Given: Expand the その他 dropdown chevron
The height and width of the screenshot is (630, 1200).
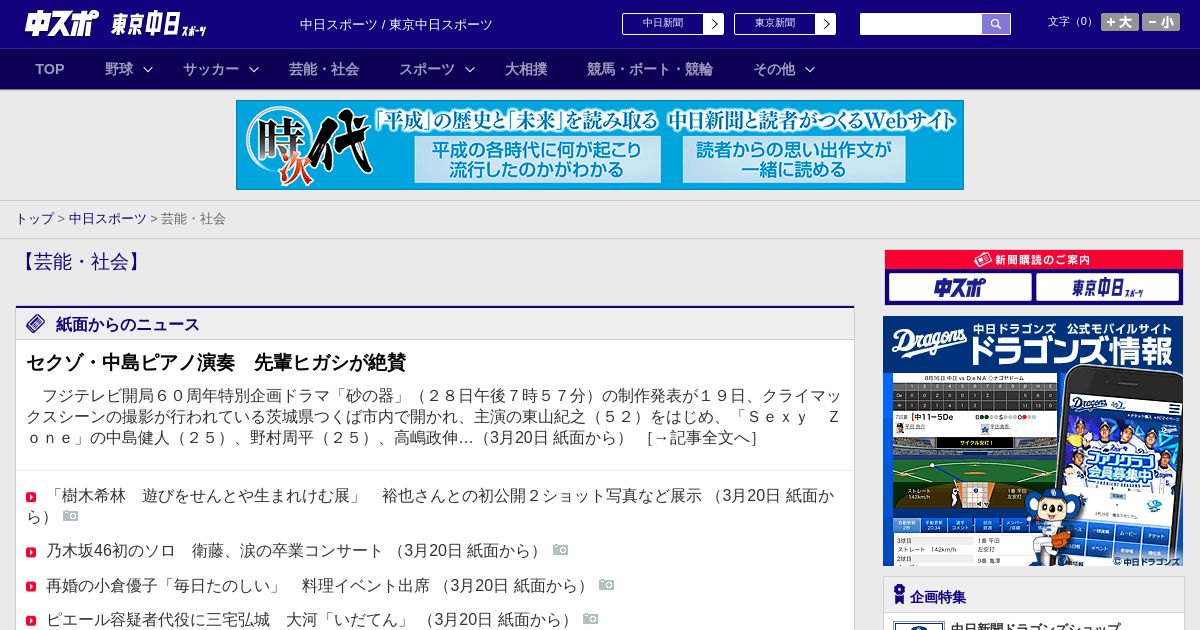Looking at the screenshot, I should tap(810, 69).
